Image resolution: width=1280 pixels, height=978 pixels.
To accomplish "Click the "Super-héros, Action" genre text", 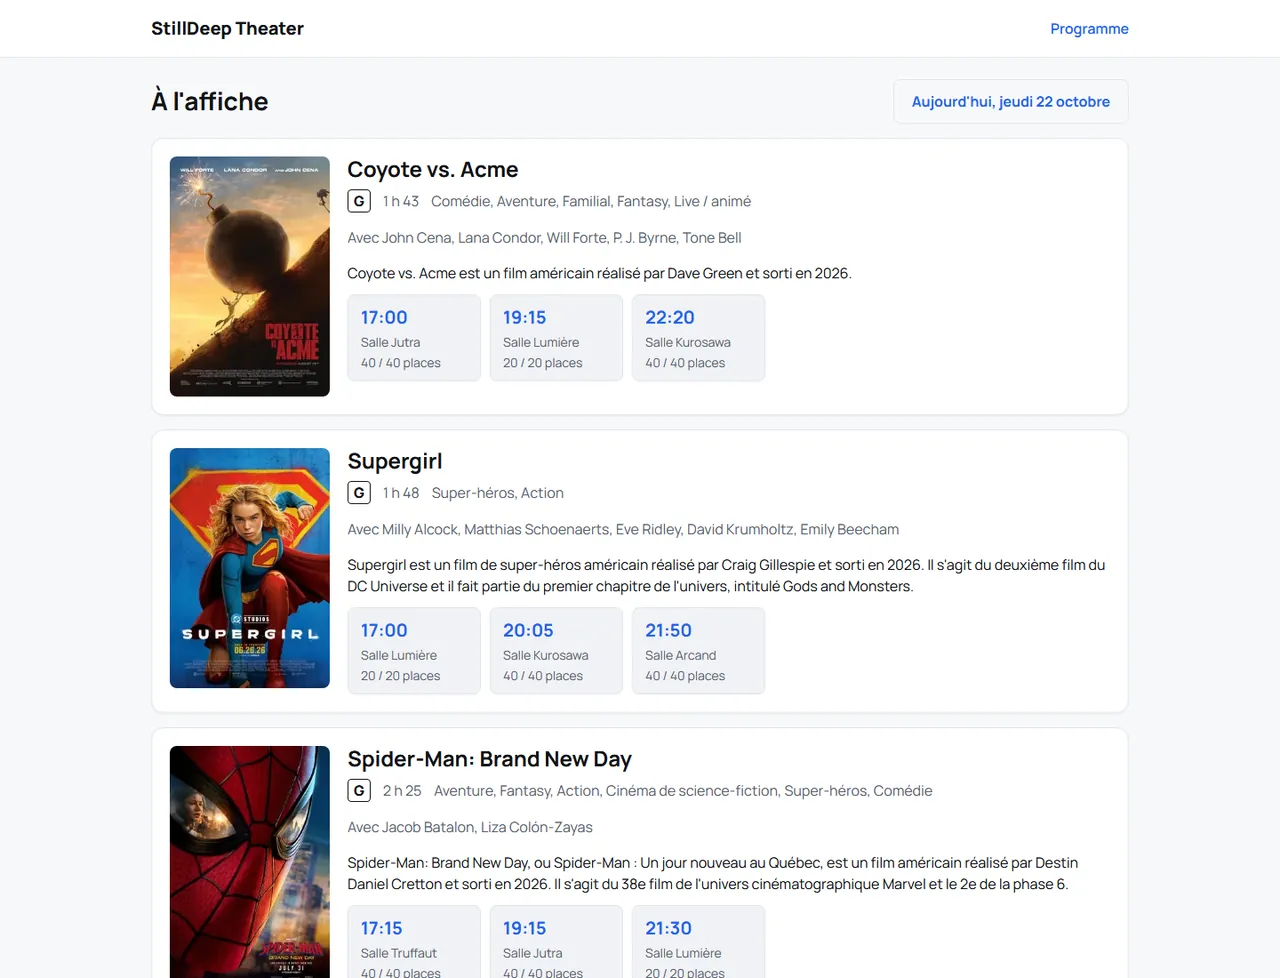I will [x=497, y=493].
